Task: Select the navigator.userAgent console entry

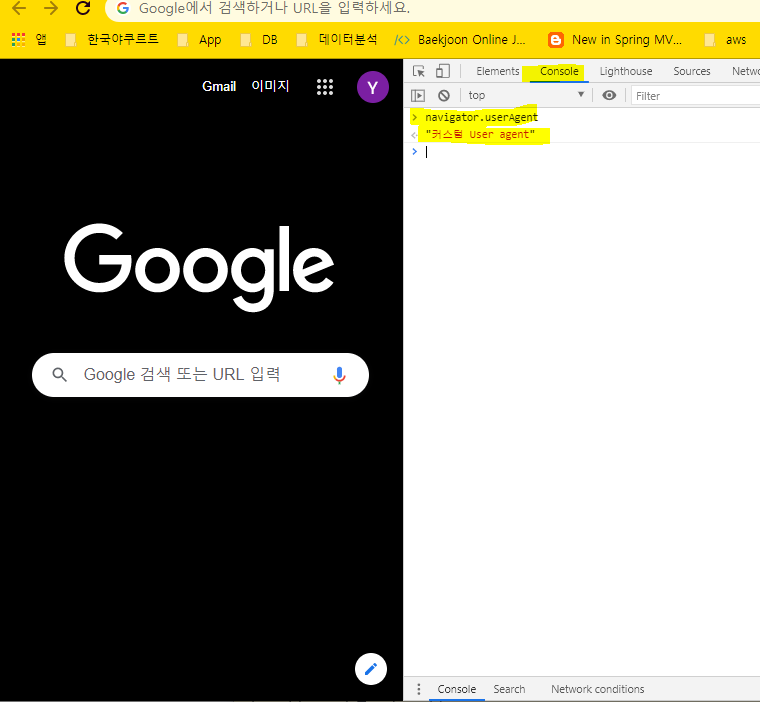Action: [481, 117]
